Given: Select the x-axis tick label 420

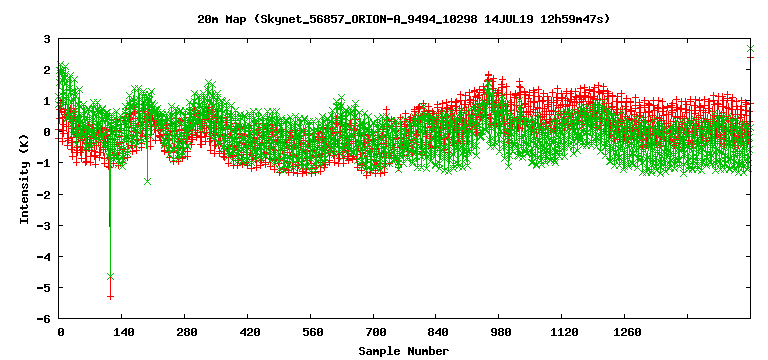Looking at the screenshot, I should tap(250, 333).
